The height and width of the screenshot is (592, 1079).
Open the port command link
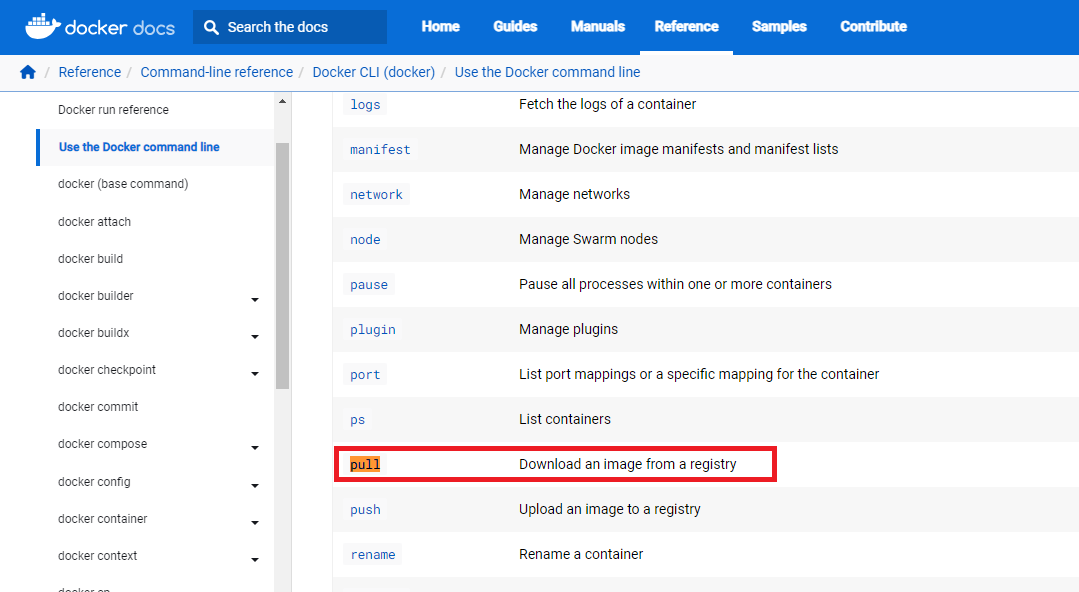[365, 375]
